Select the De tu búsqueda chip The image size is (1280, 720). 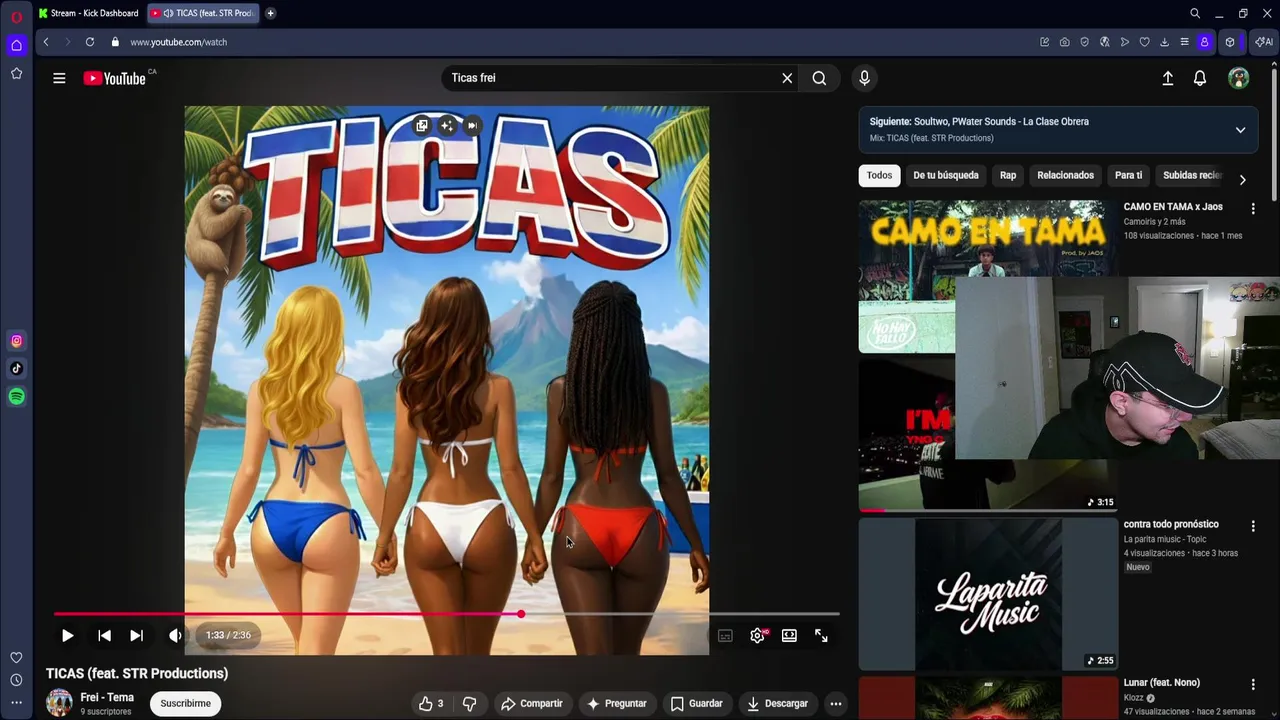[x=945, y=175]
